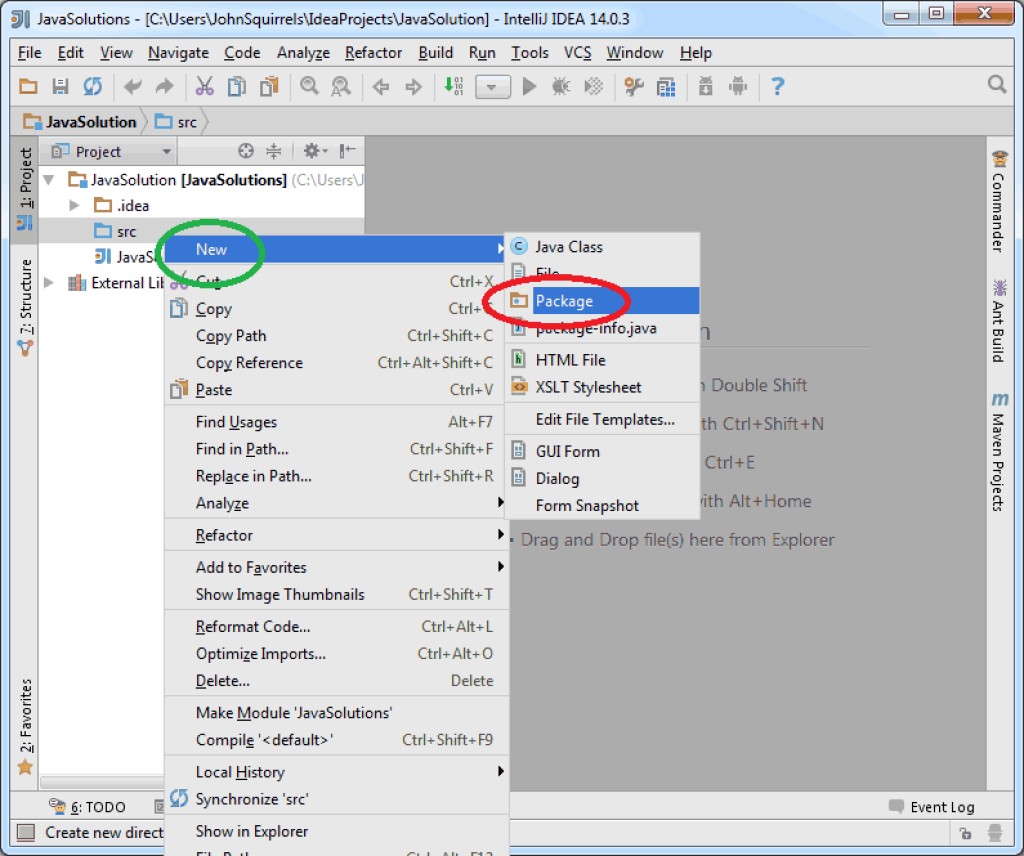Click the Debug bug icon in toolbar

(561, 87)
